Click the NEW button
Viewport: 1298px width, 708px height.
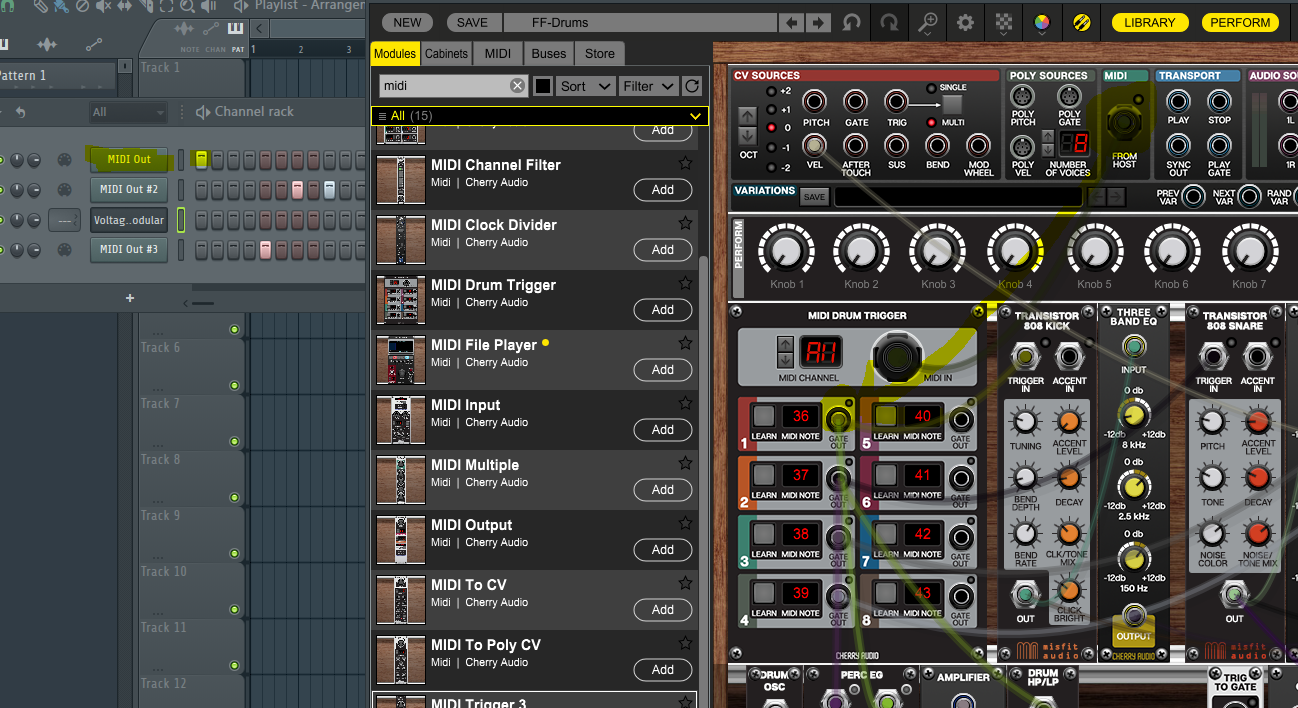coord(407,22)
